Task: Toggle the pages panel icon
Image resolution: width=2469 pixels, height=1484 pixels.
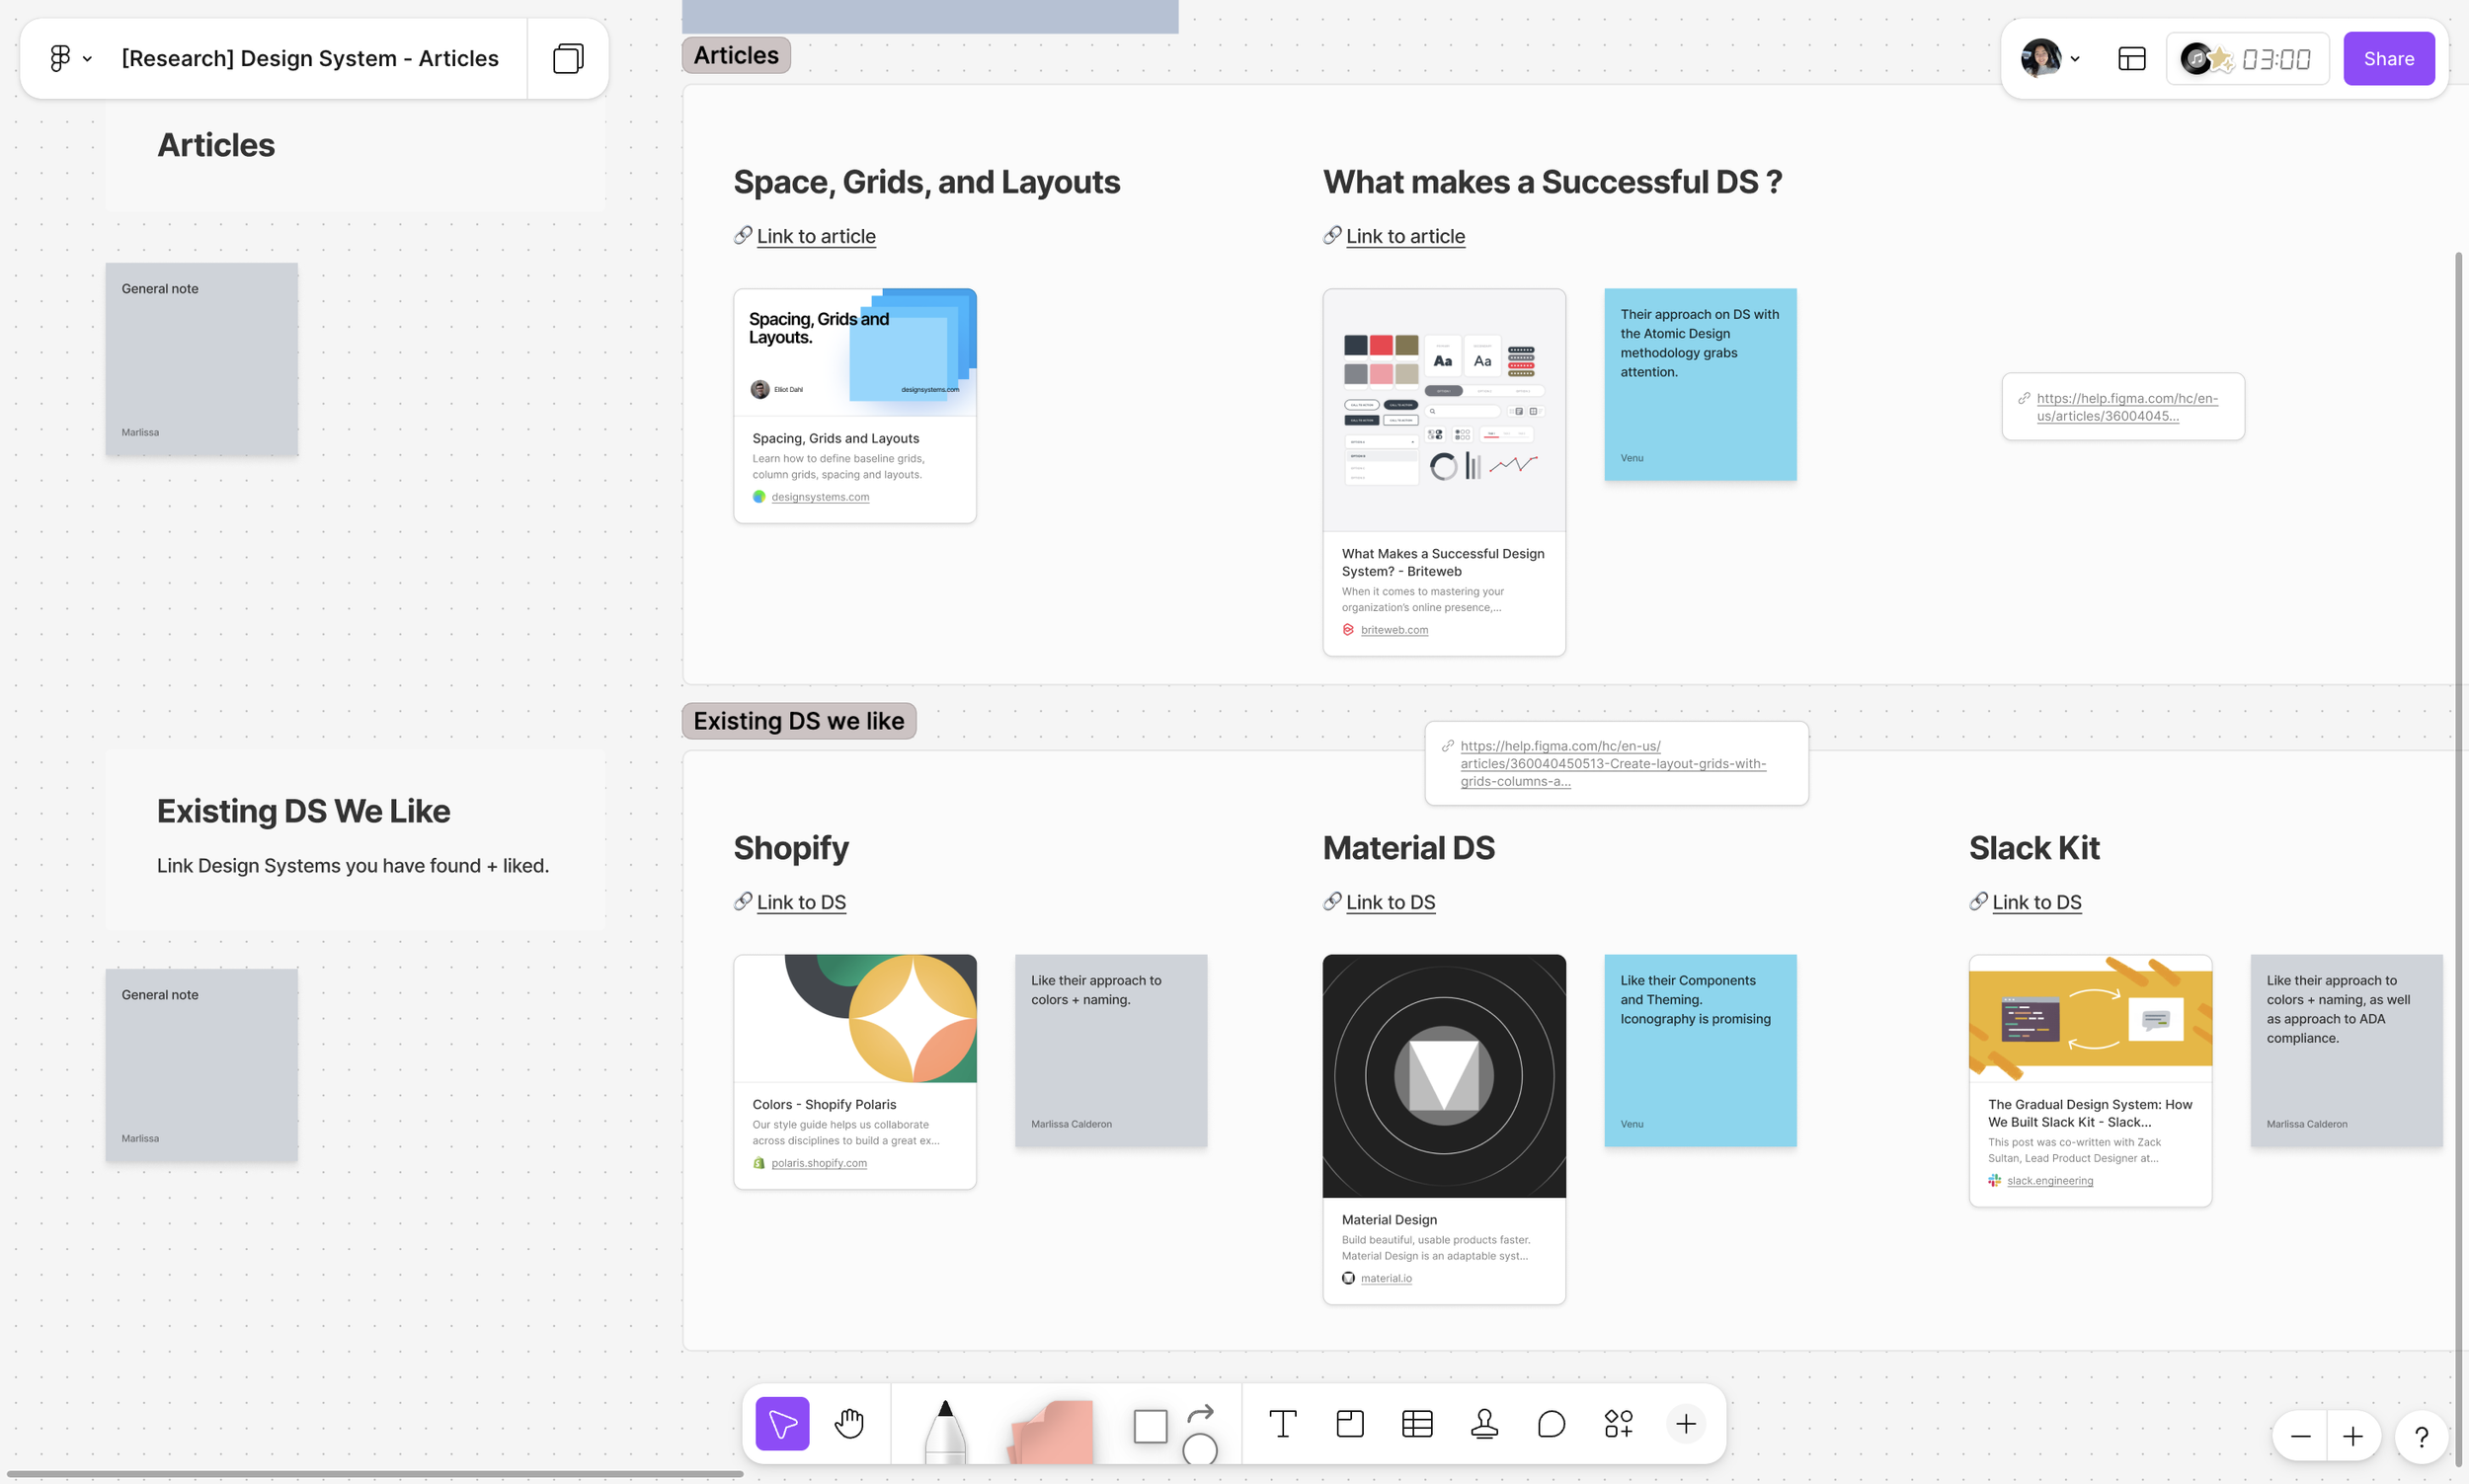Action: pyautogui.click(x=567, y=58)
